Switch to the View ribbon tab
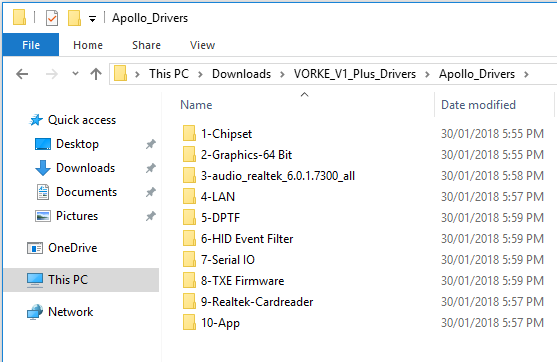 [202, 45]
